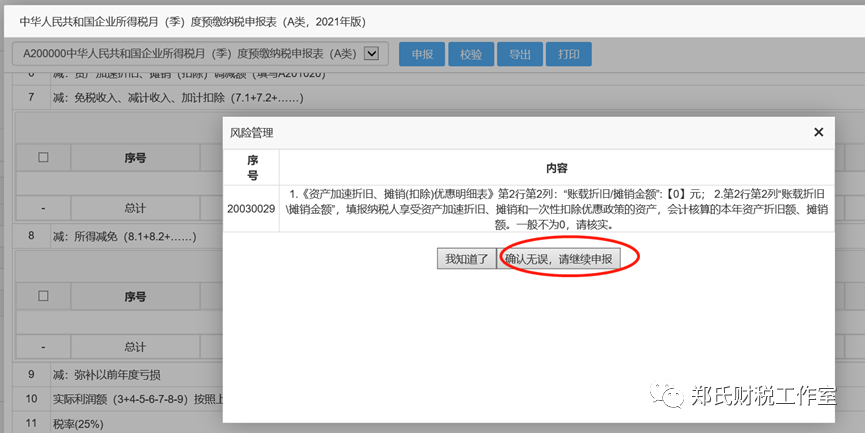
Task: Select sequence number 20030029 cell
Action: (x=251, y=209)
